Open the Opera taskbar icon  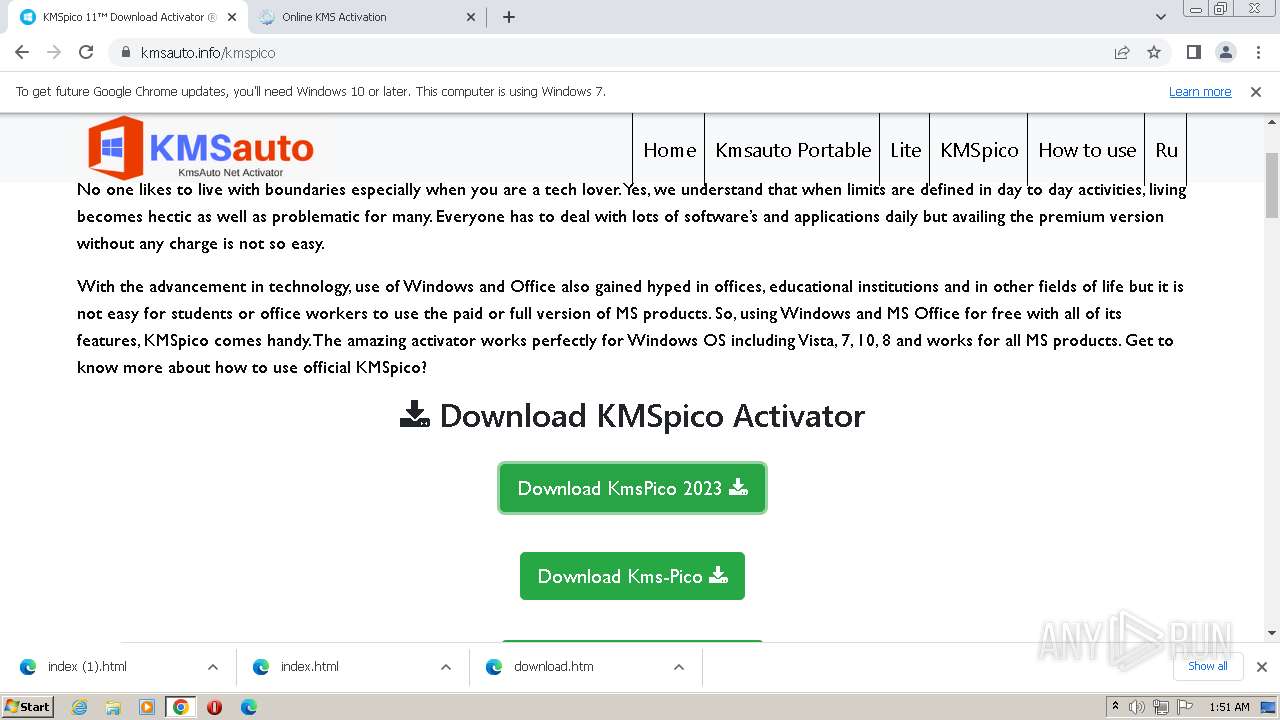[214, 707]
